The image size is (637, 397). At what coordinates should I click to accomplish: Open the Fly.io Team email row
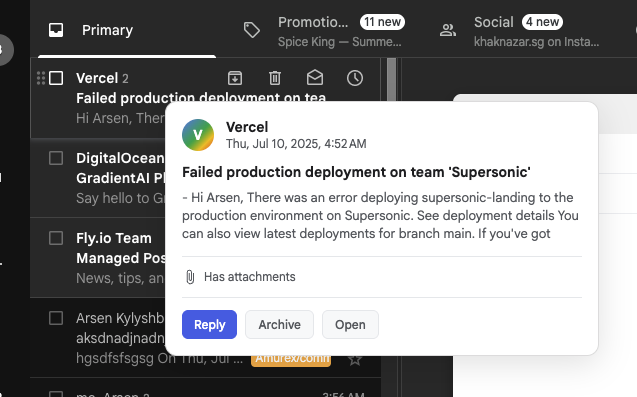(98, 258)
